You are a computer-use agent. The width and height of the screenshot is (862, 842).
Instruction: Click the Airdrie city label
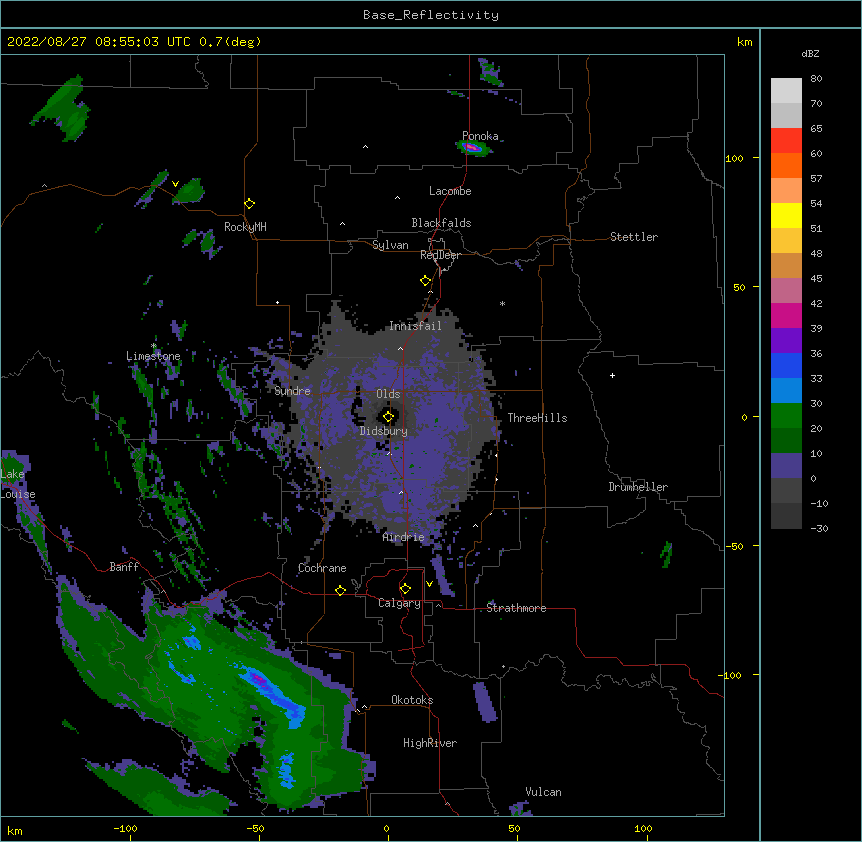tap(403, 537)
